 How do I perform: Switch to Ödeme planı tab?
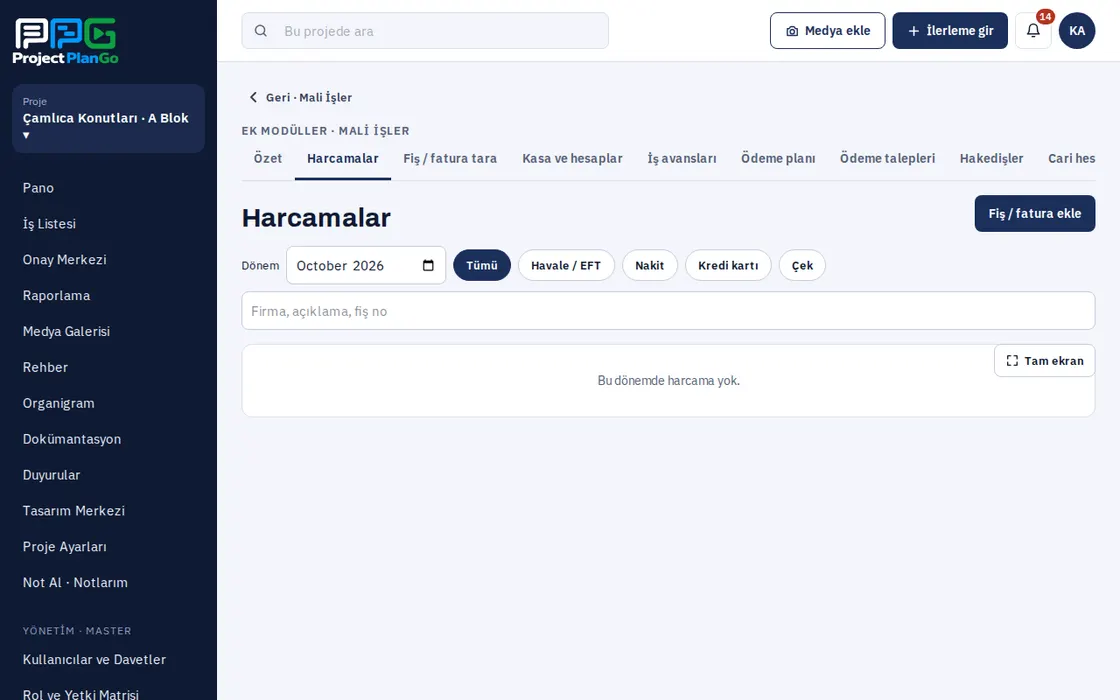coord(778,159)
